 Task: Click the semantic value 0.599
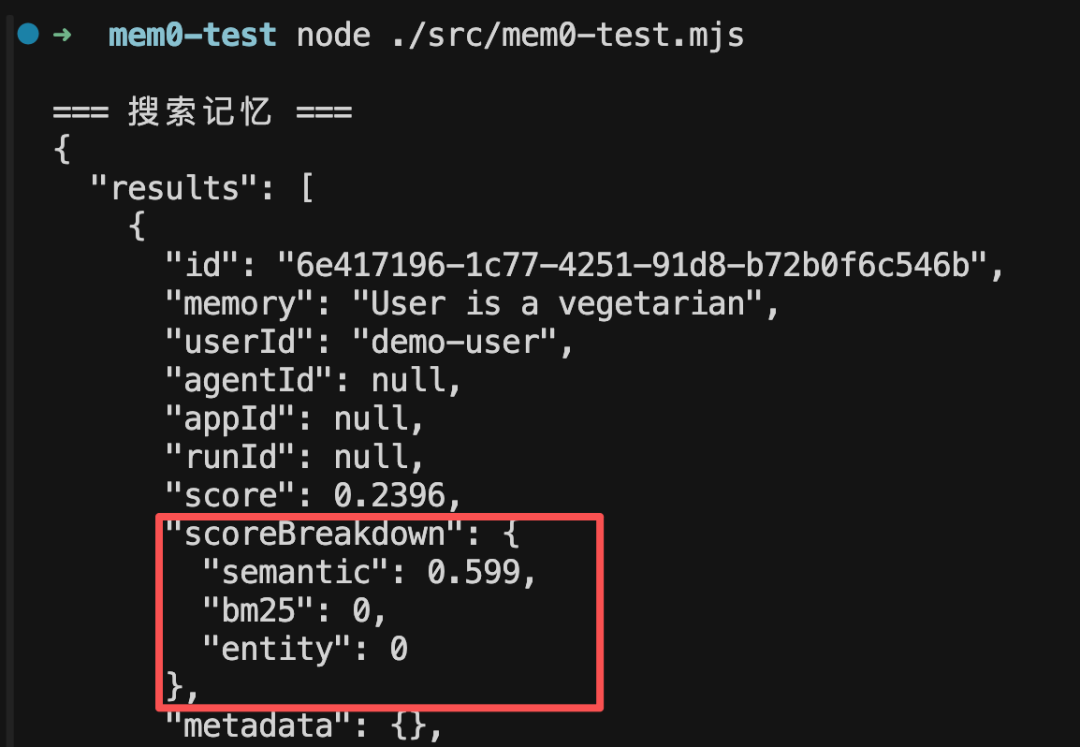pos(473,572)
